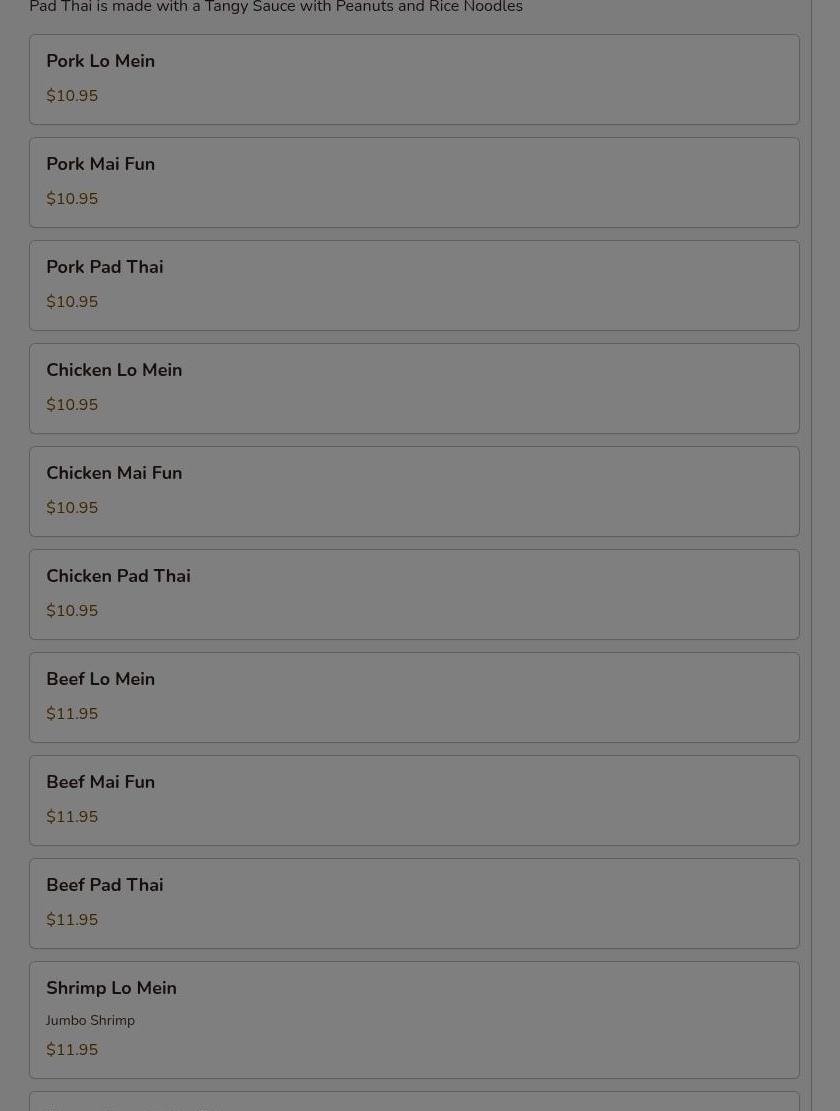Click the Pork Lo Mein $10.95 price

coord(72,96)
